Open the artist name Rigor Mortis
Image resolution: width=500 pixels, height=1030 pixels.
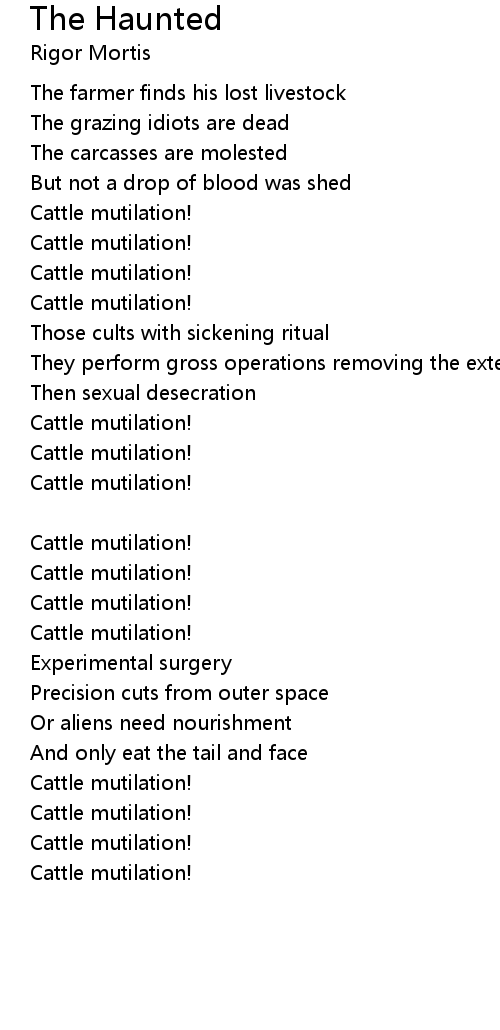pos(90,53)
